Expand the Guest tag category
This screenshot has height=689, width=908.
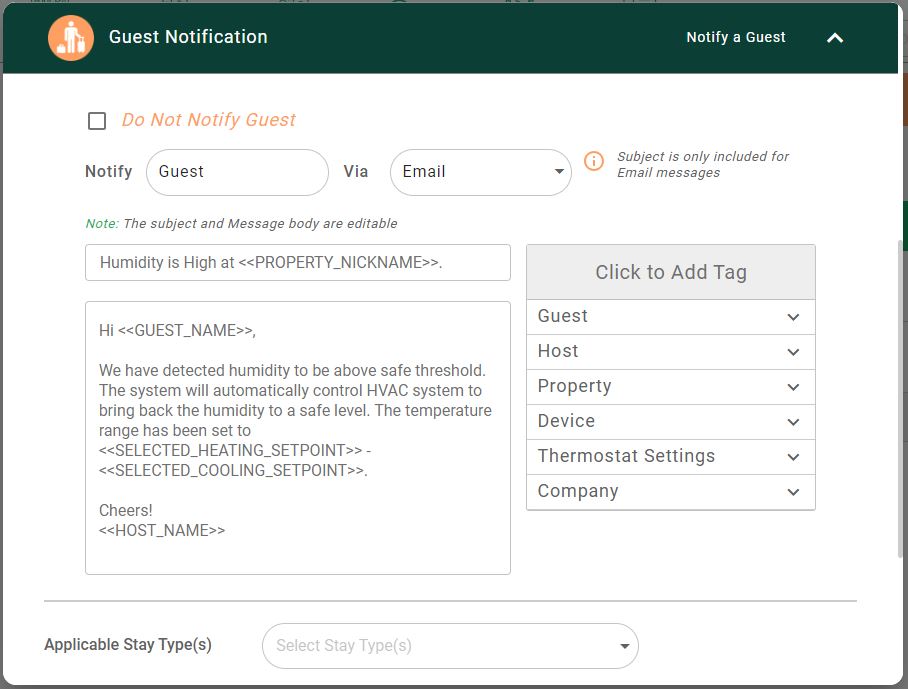point(671,317)
